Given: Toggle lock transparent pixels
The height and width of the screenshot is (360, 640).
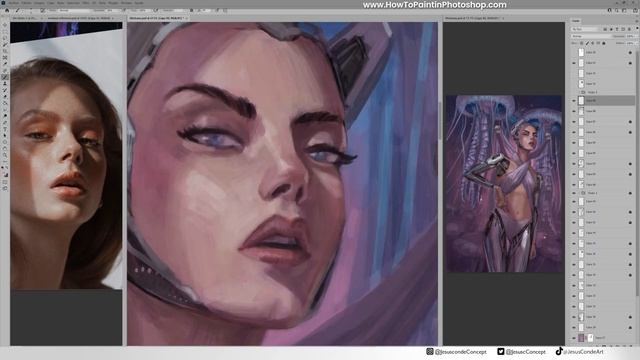Looking at the screenshot, I should coord(581,43).
